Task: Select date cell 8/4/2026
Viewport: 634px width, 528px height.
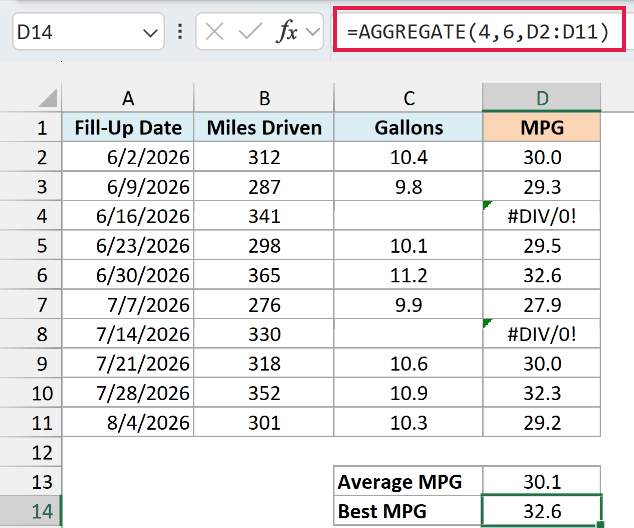Action: coord(128,422)
